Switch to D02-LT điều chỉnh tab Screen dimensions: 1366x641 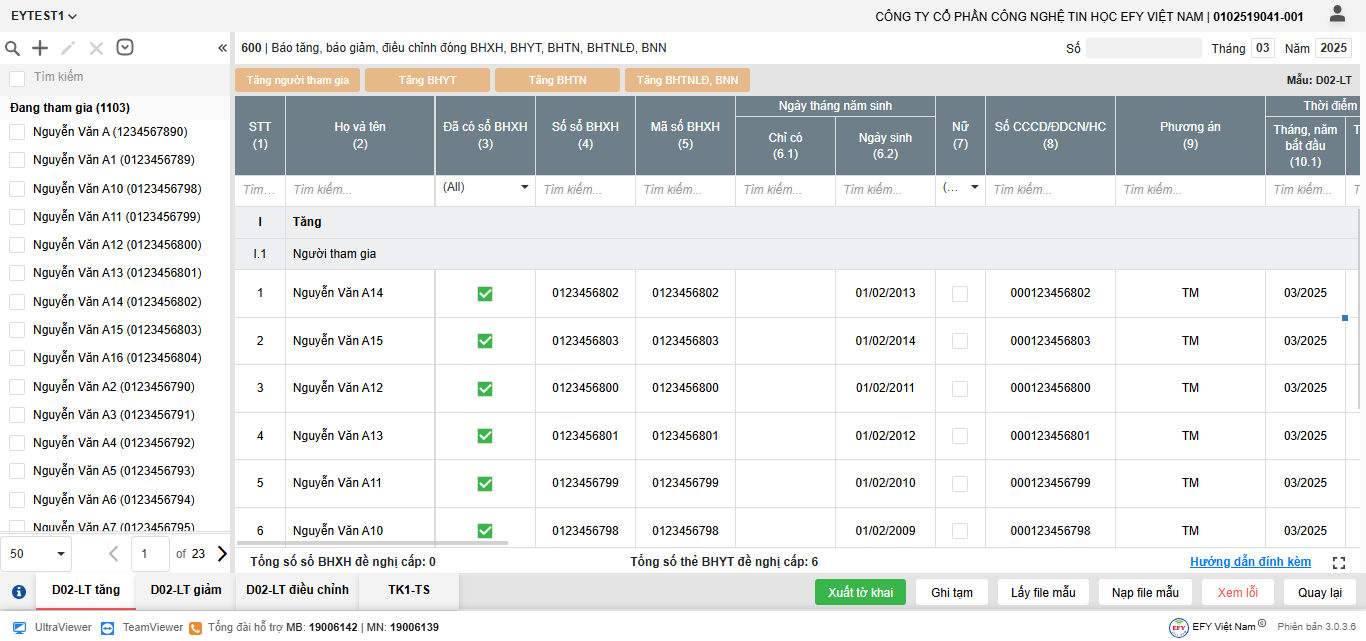(x=298, y=590)
